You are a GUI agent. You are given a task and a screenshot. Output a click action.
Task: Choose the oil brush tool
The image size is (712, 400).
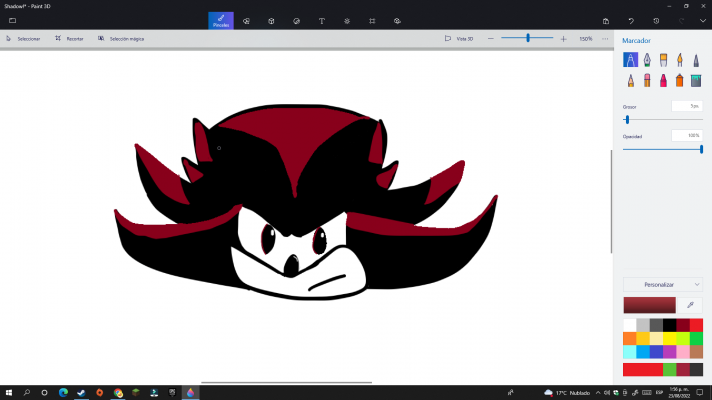[x=663, y=60]
